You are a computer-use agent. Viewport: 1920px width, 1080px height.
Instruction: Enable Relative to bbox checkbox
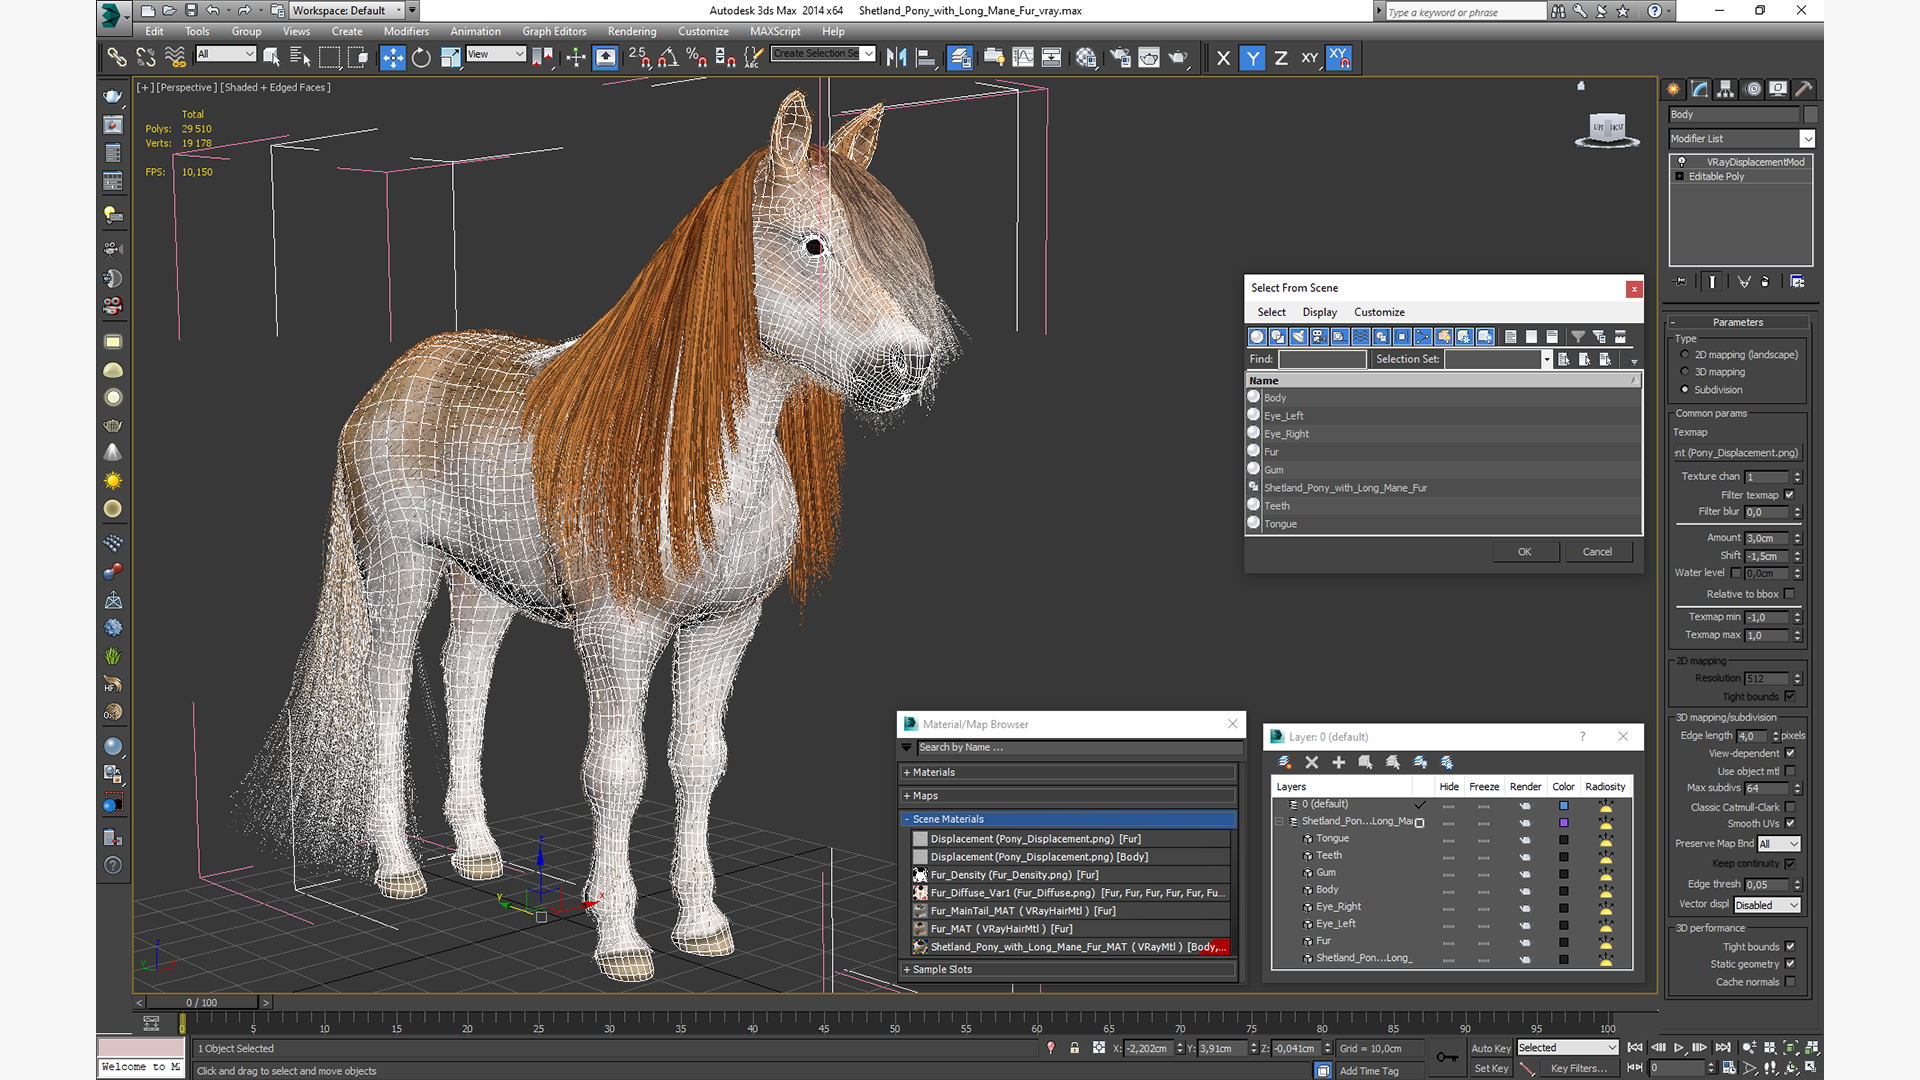[1789, 594]
